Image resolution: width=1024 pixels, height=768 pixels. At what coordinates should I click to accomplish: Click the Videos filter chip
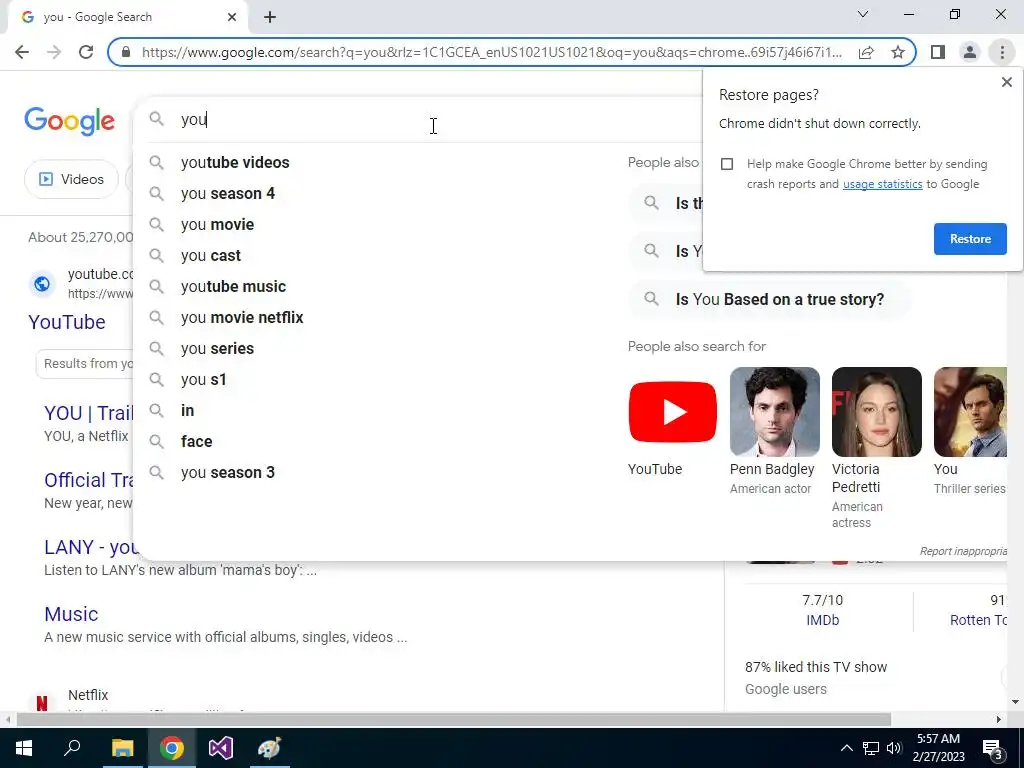click(x=71, y=180)
